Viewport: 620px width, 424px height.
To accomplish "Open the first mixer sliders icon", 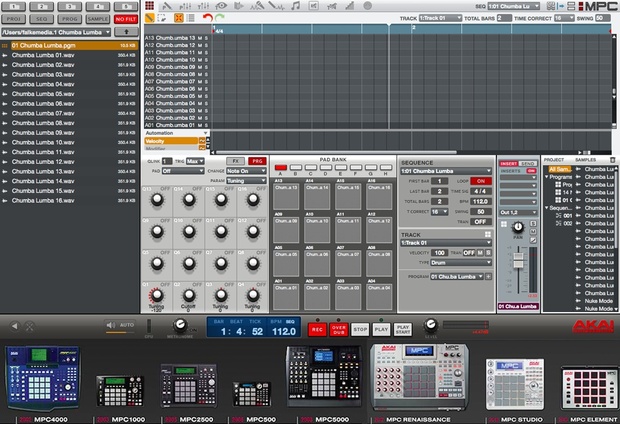I will tap(185, 6).
